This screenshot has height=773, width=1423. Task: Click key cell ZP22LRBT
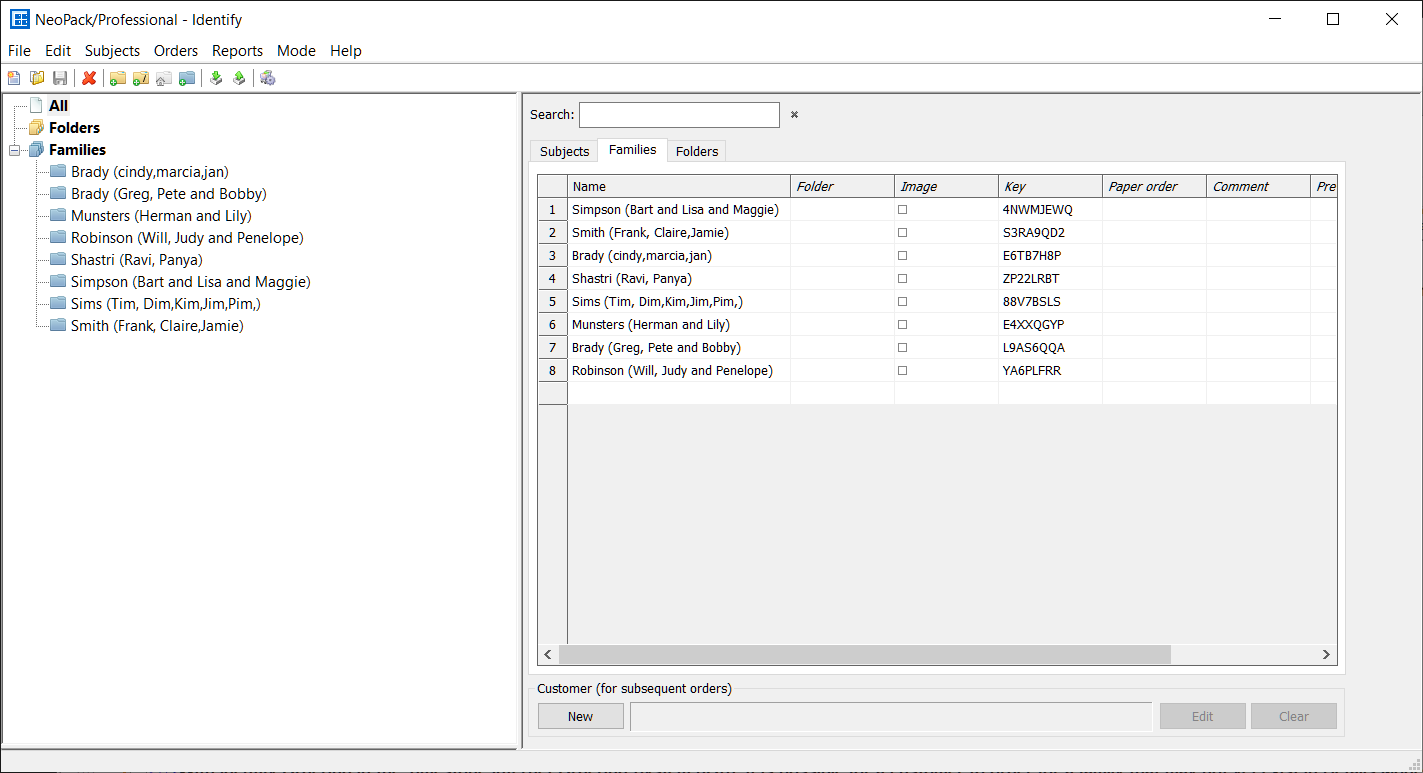(x=1050, y=279)
